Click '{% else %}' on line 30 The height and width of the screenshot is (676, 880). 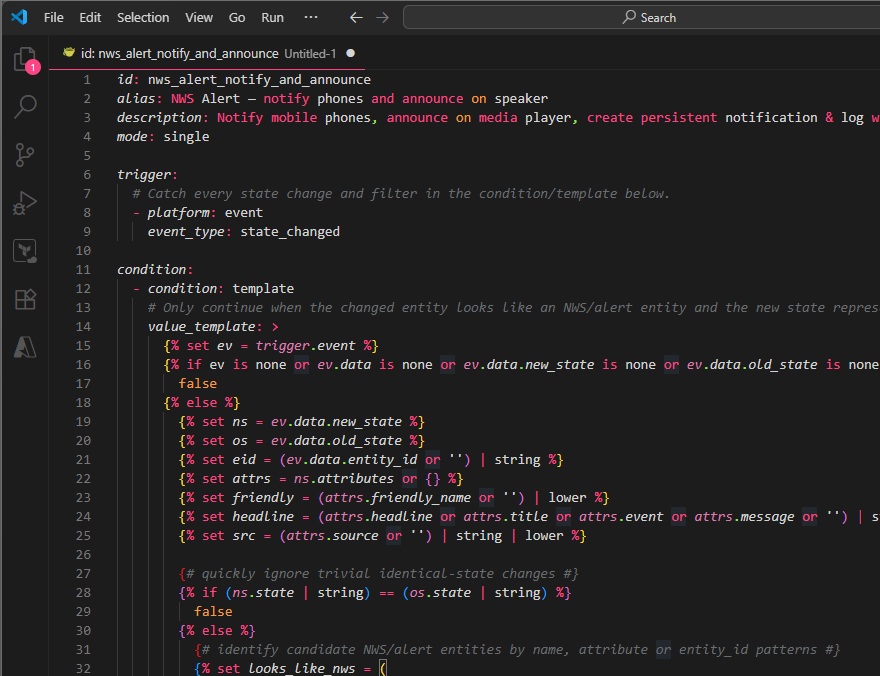217,631
